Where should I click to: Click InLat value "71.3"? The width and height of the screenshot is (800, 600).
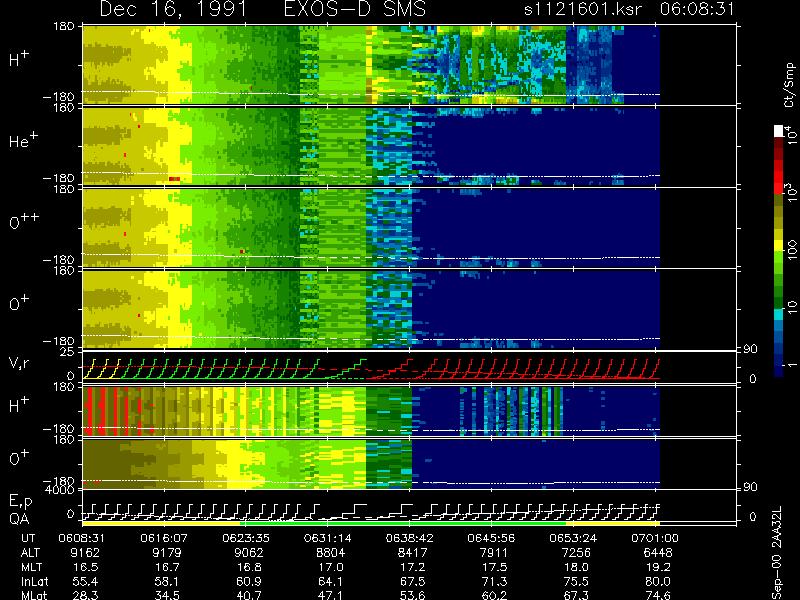[x=494, y=581]
